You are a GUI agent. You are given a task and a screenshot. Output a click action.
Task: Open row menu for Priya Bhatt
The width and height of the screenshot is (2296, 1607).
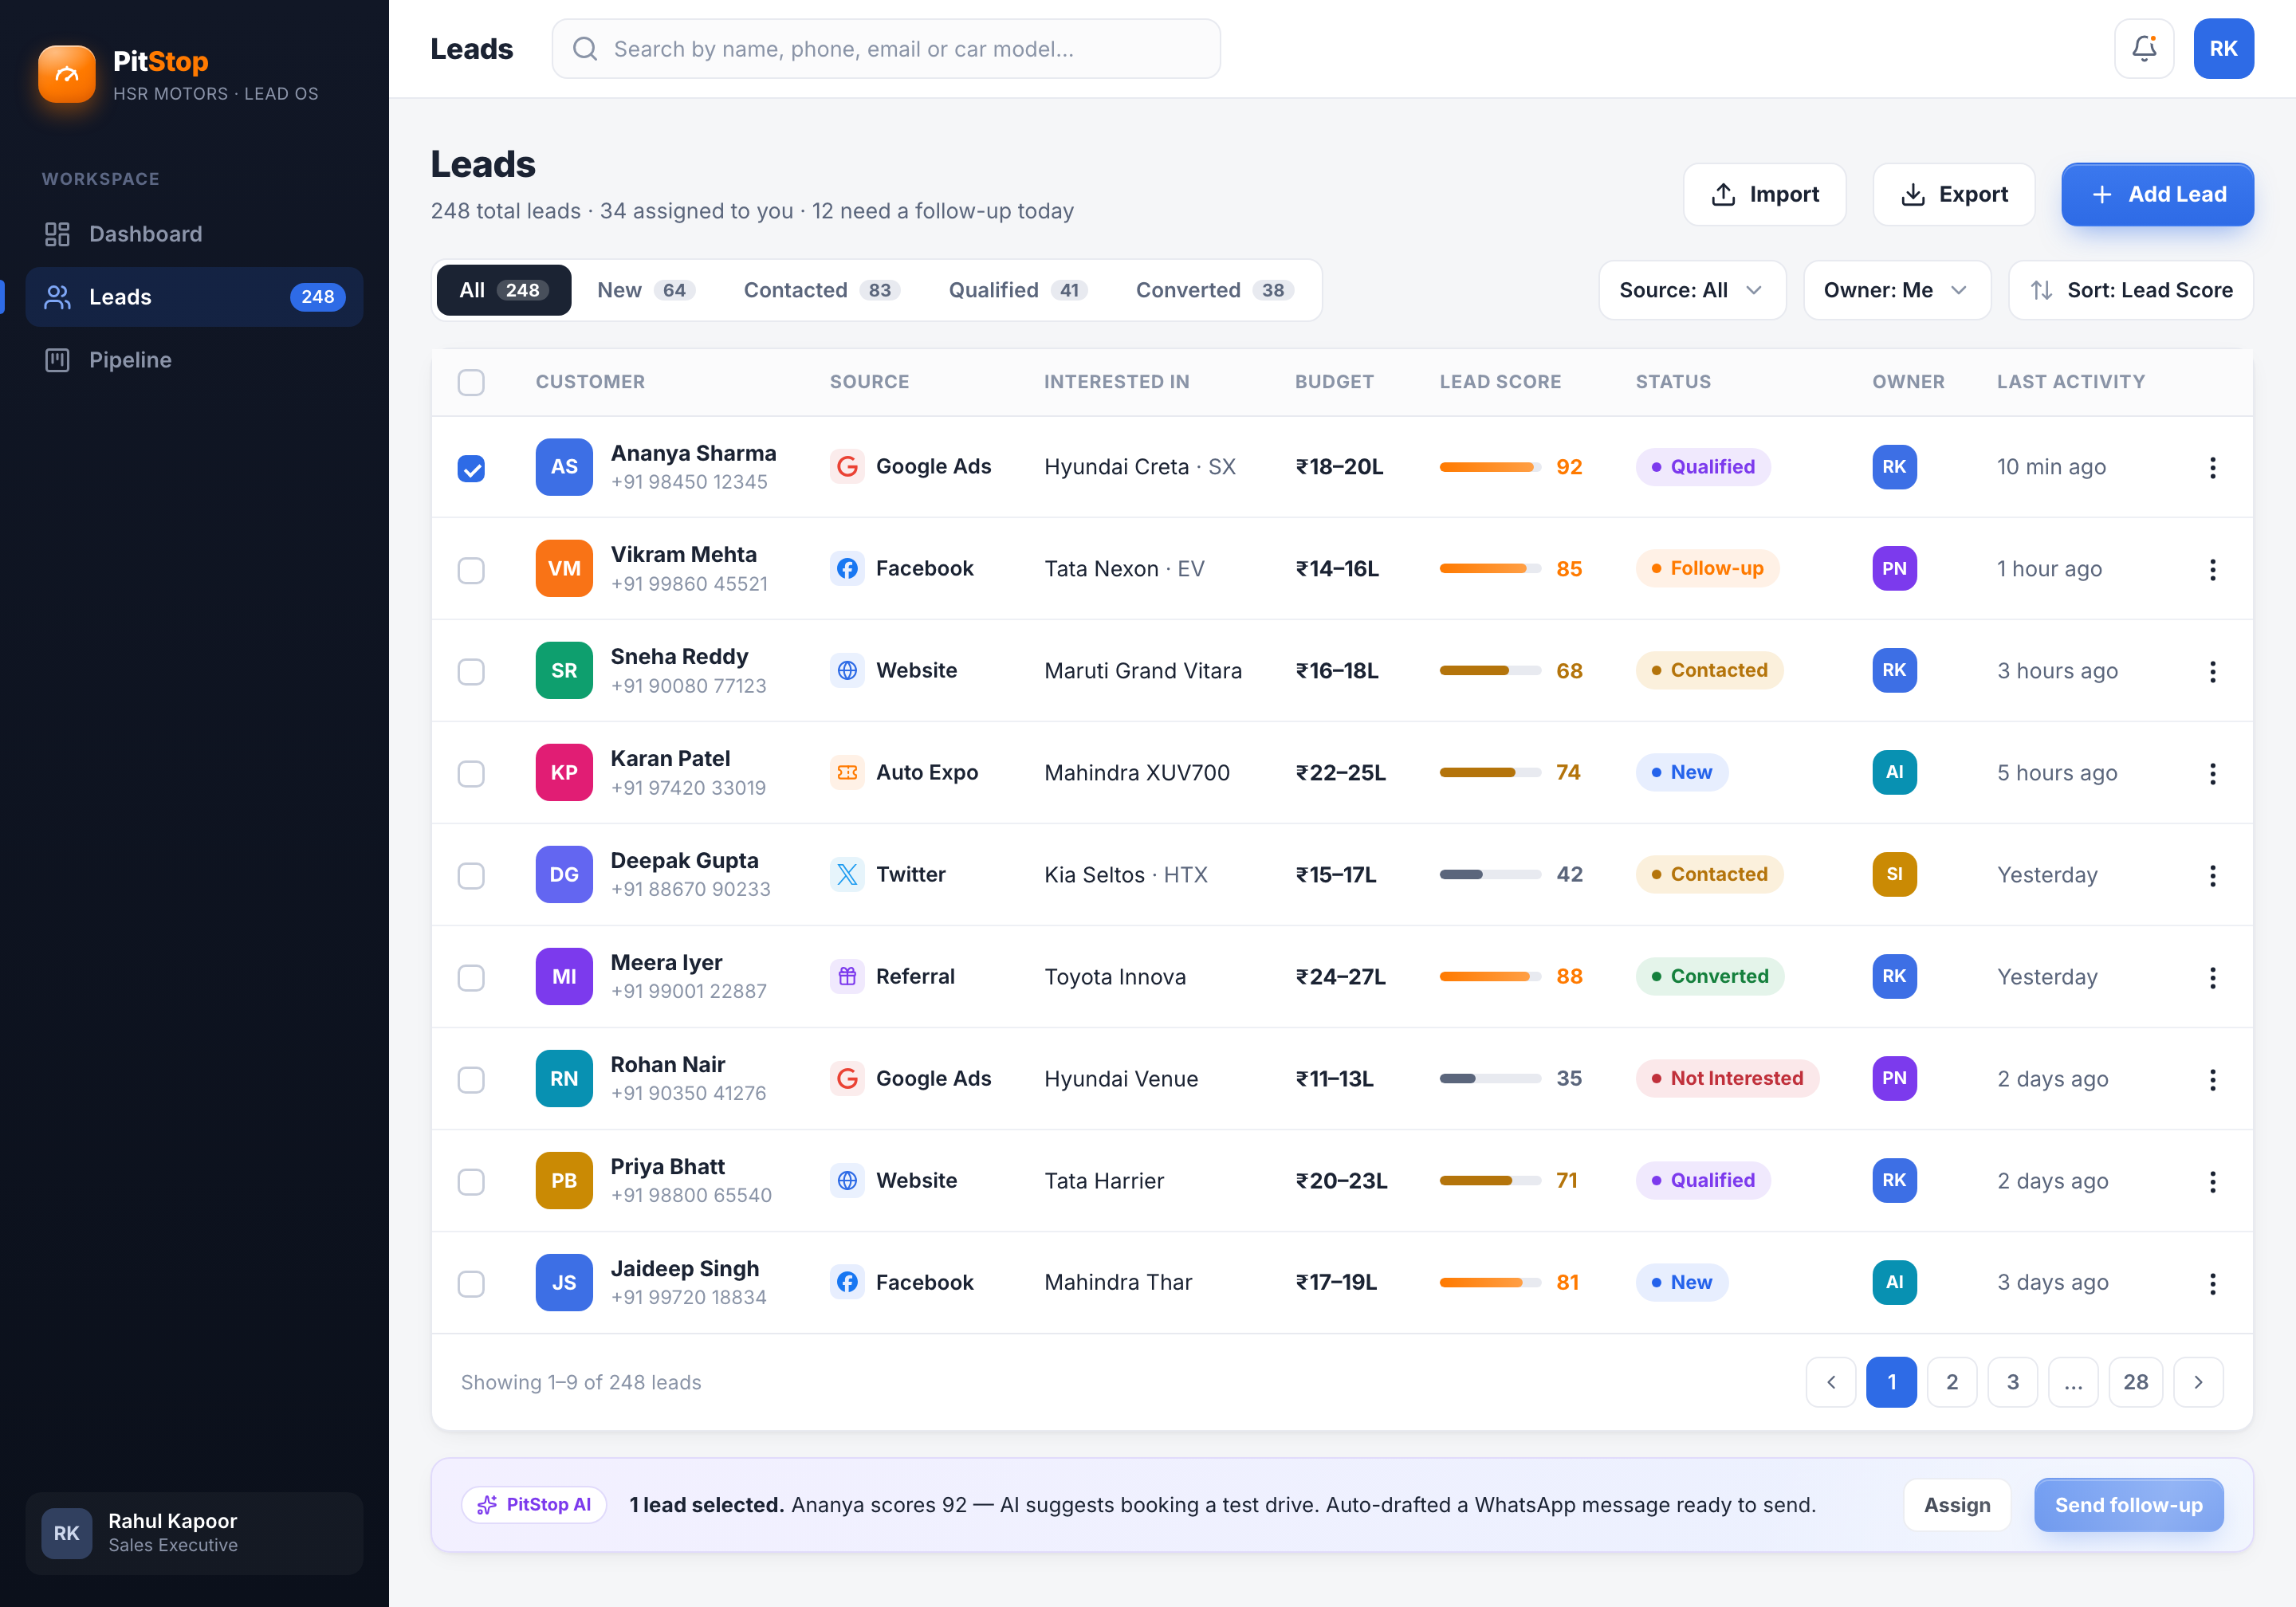point(2212,1181)
